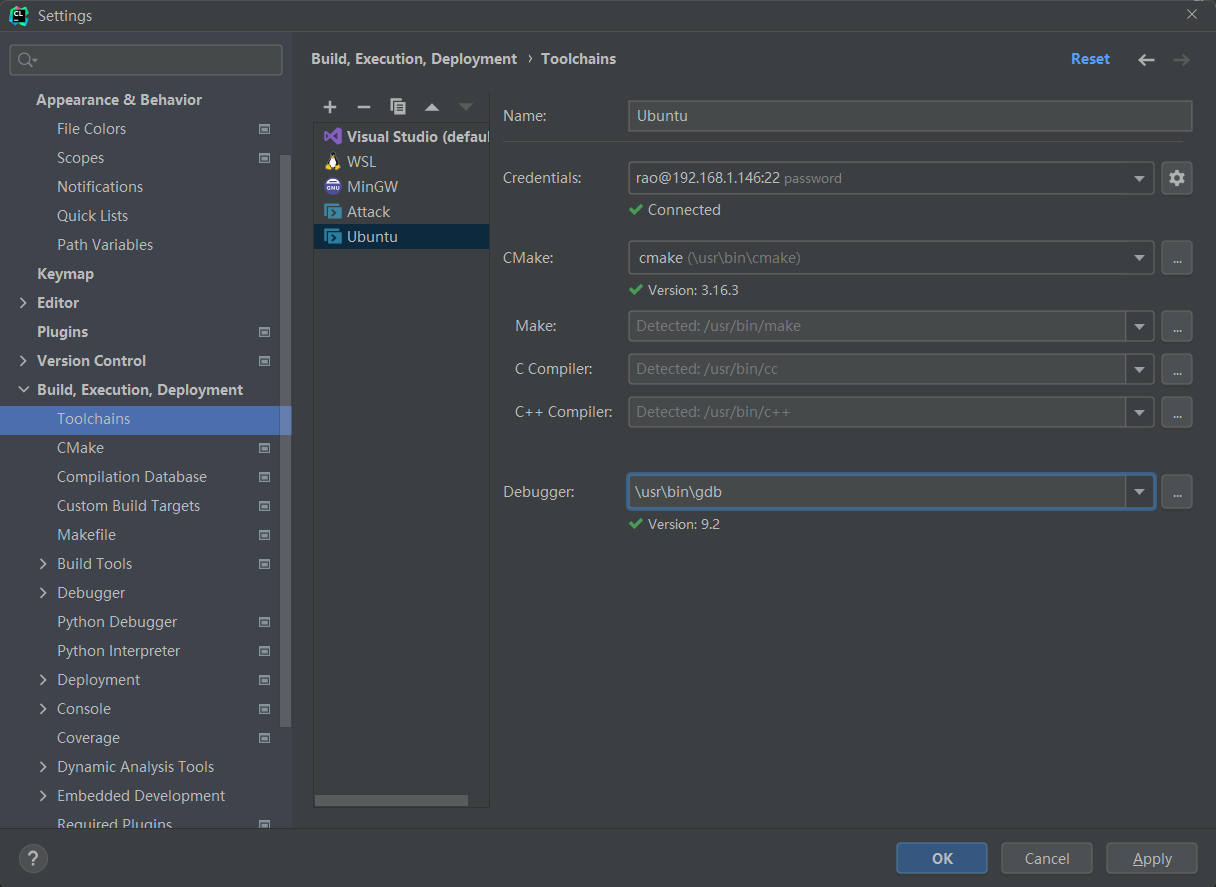Expand Build Tools subsection

pyautogui.click(x=43, y=564)
